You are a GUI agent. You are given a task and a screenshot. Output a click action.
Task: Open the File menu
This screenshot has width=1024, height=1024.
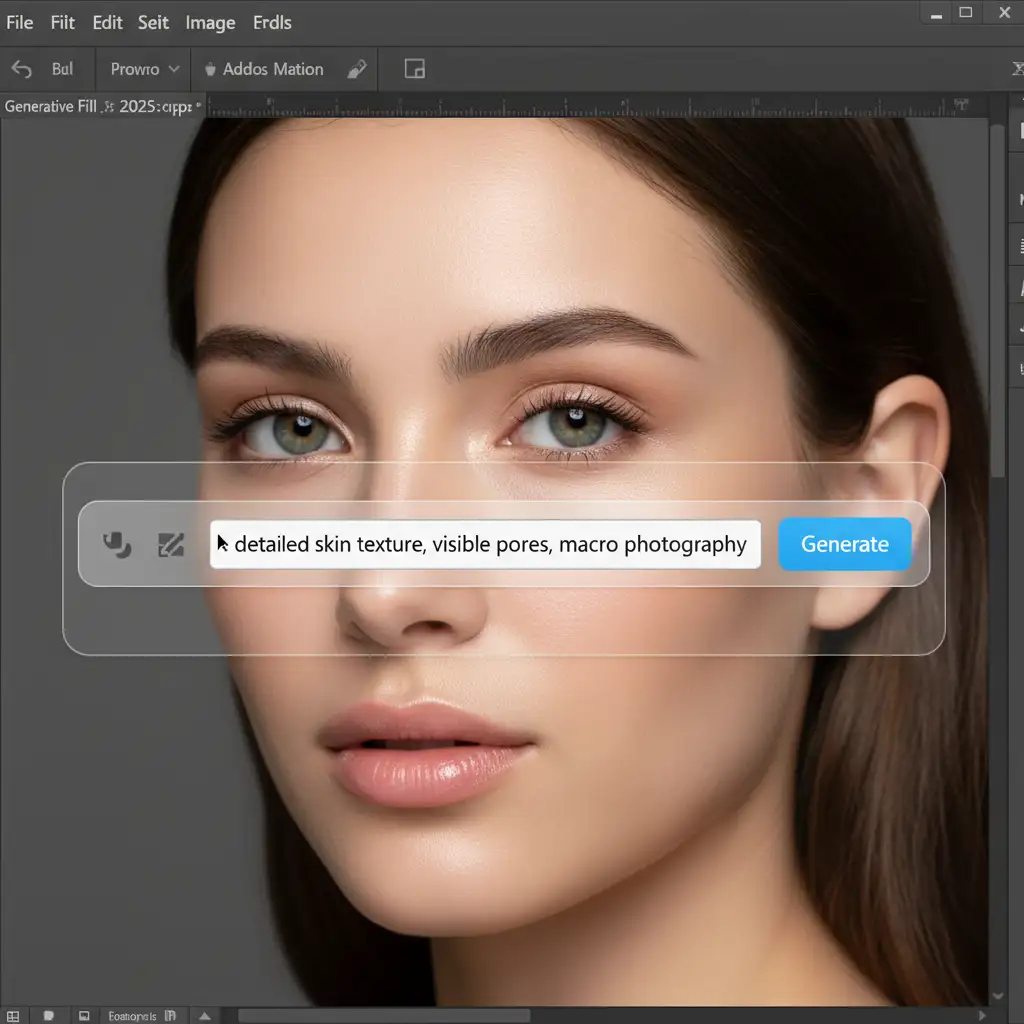pos(19,22)
